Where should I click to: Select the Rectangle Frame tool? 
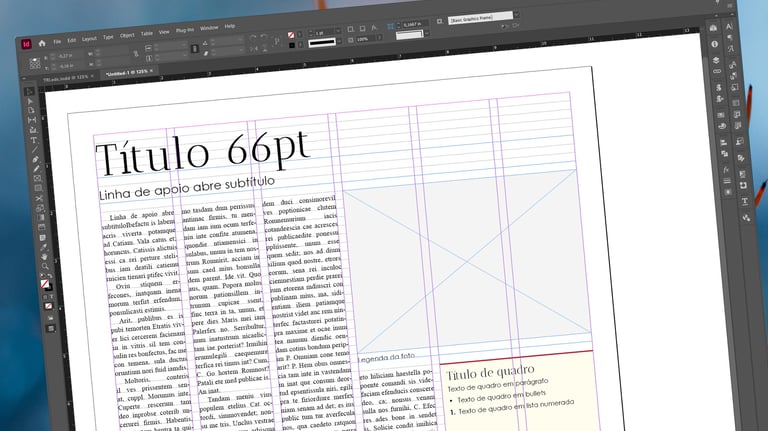(38, 178)
